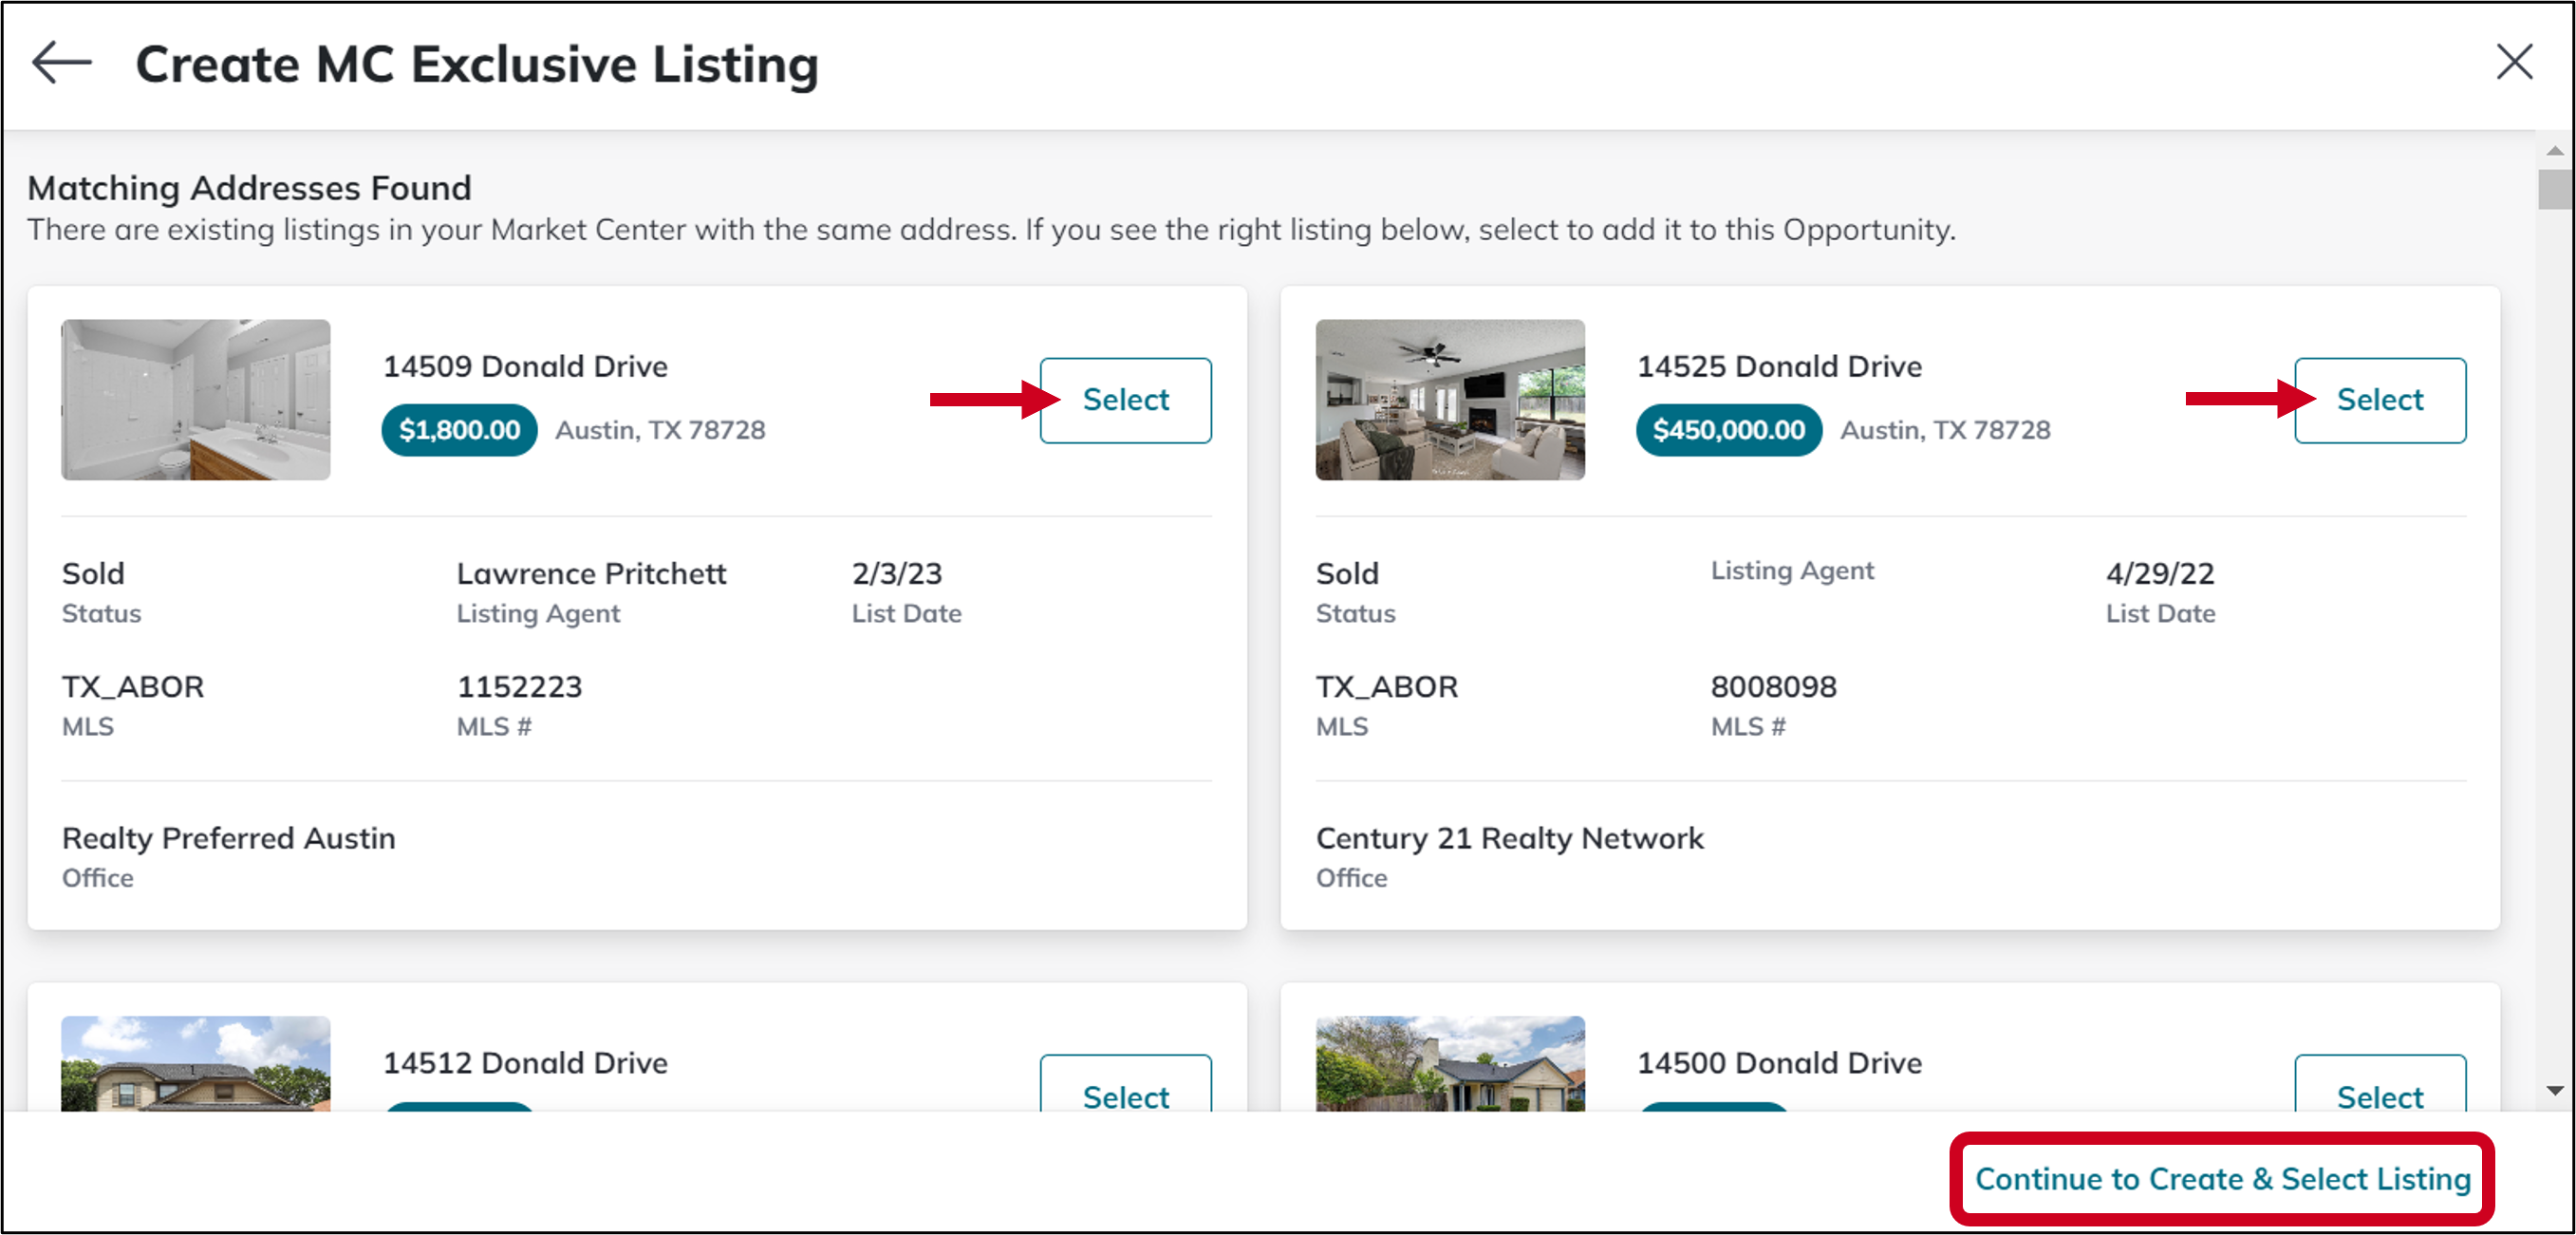Image resolution: width=2576 pixels, height=1235 pixels.
Task: Click Realty Preferred Austin office name
Action: 228,838
